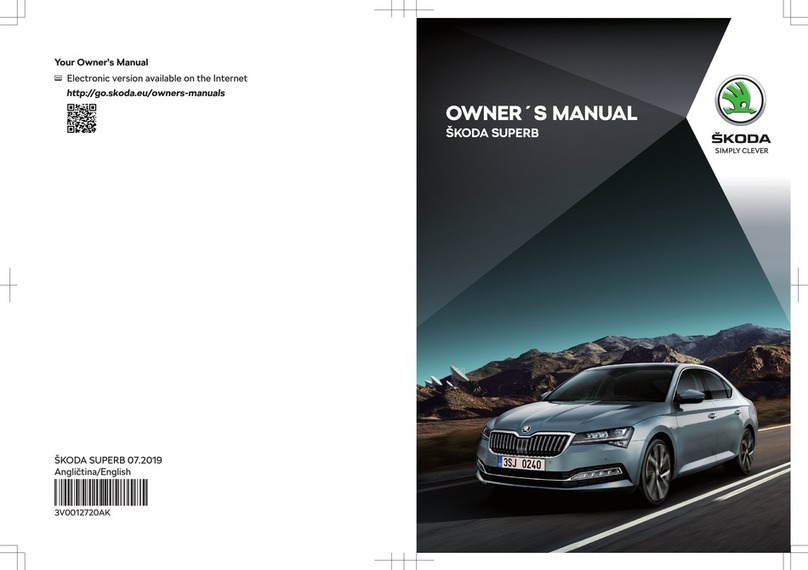Viewport: 808px width, 570px height.
Task: Click the green Škoda winged arrow logo
Action: click(740, 99)
